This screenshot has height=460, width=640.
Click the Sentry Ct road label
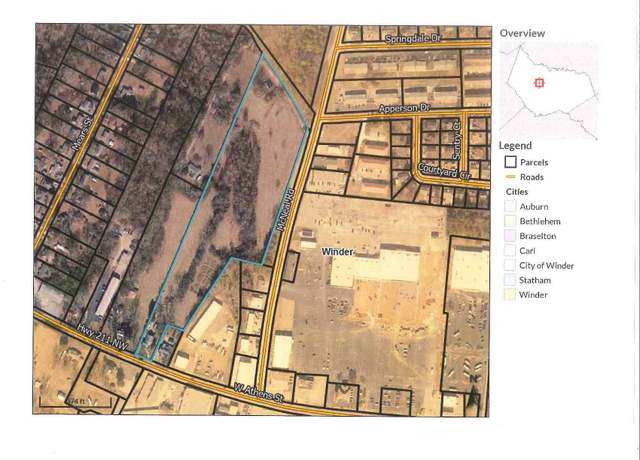click(457, 139)
